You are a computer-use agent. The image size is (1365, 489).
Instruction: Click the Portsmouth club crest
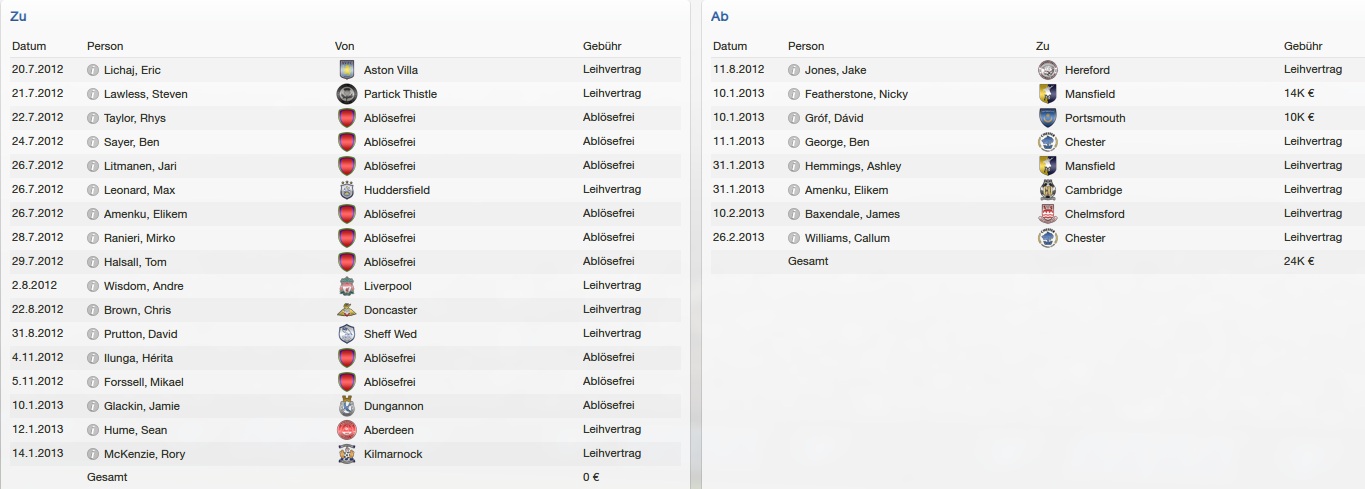coord(1048,118)
